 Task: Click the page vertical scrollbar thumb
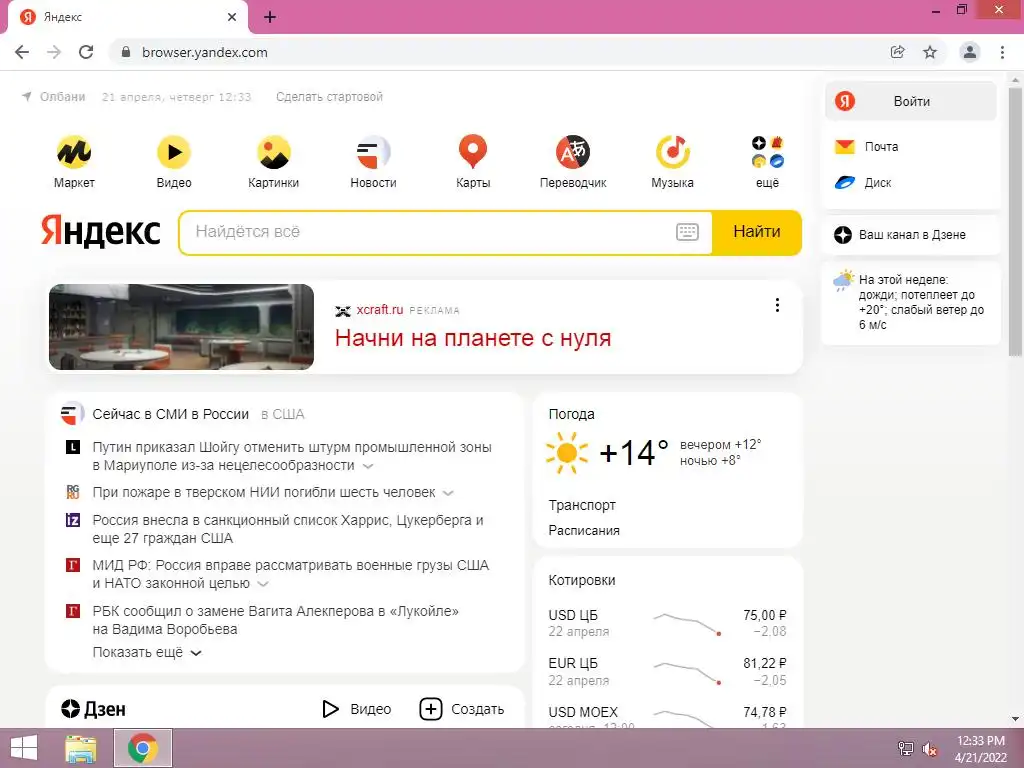tap(1014, 222)
